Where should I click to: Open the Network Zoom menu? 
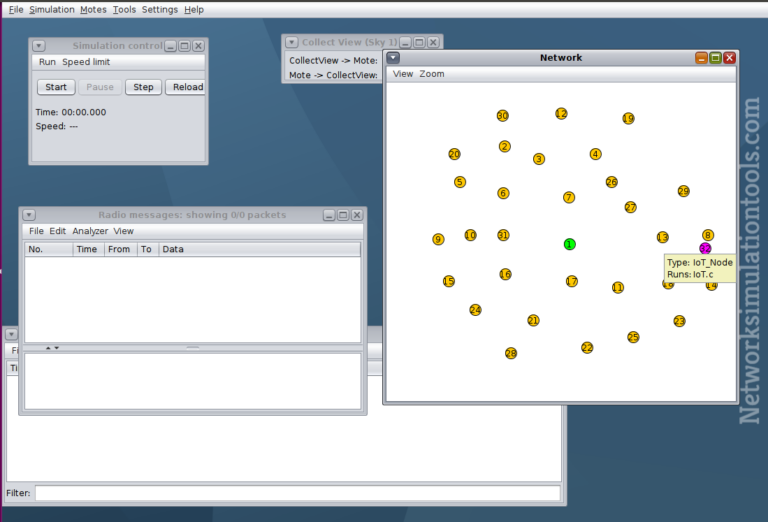pos(432,74)
